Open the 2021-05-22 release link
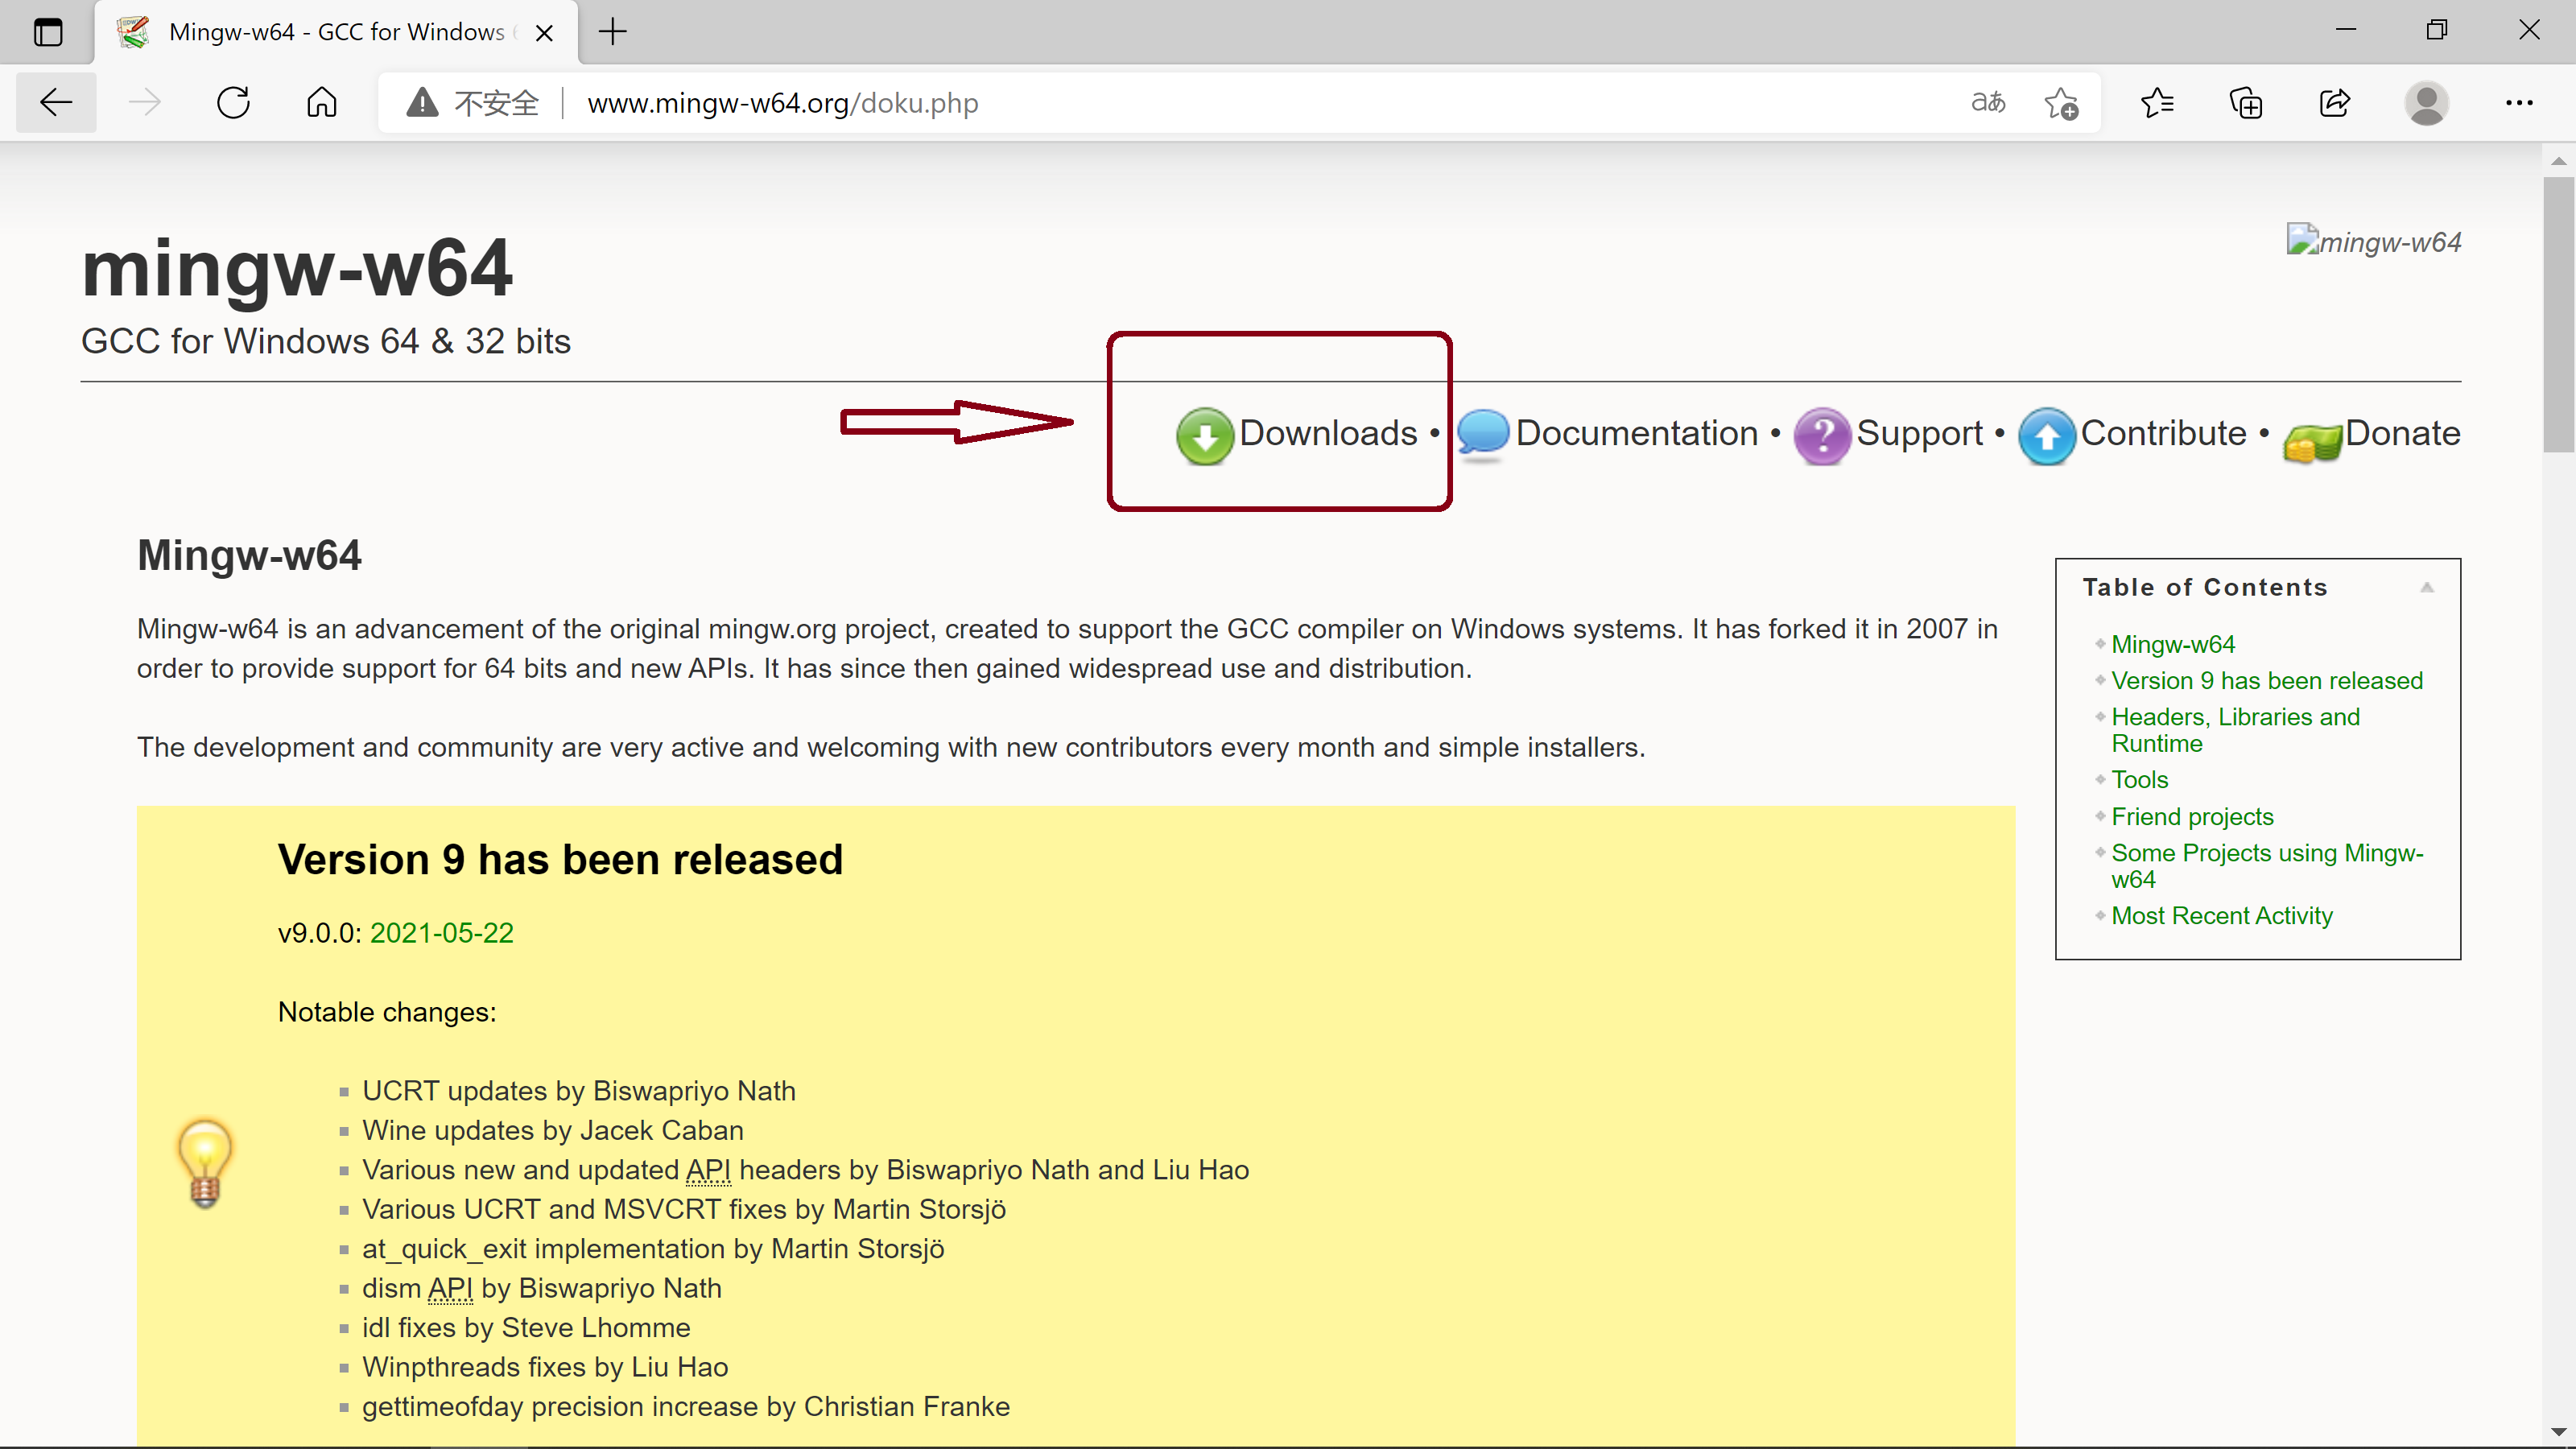This screenshot has height=1449, width=2576. click(441, 933)
